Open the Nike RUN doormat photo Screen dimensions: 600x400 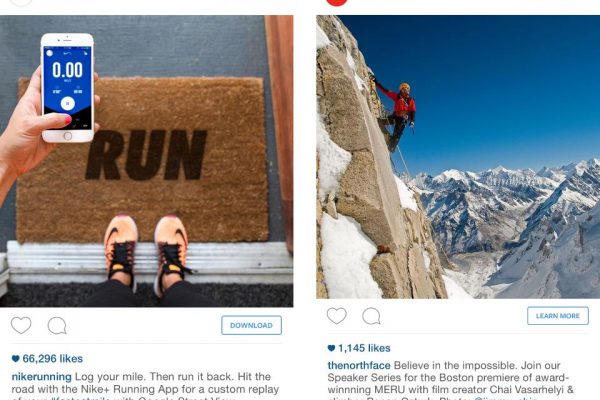point(147,161)
